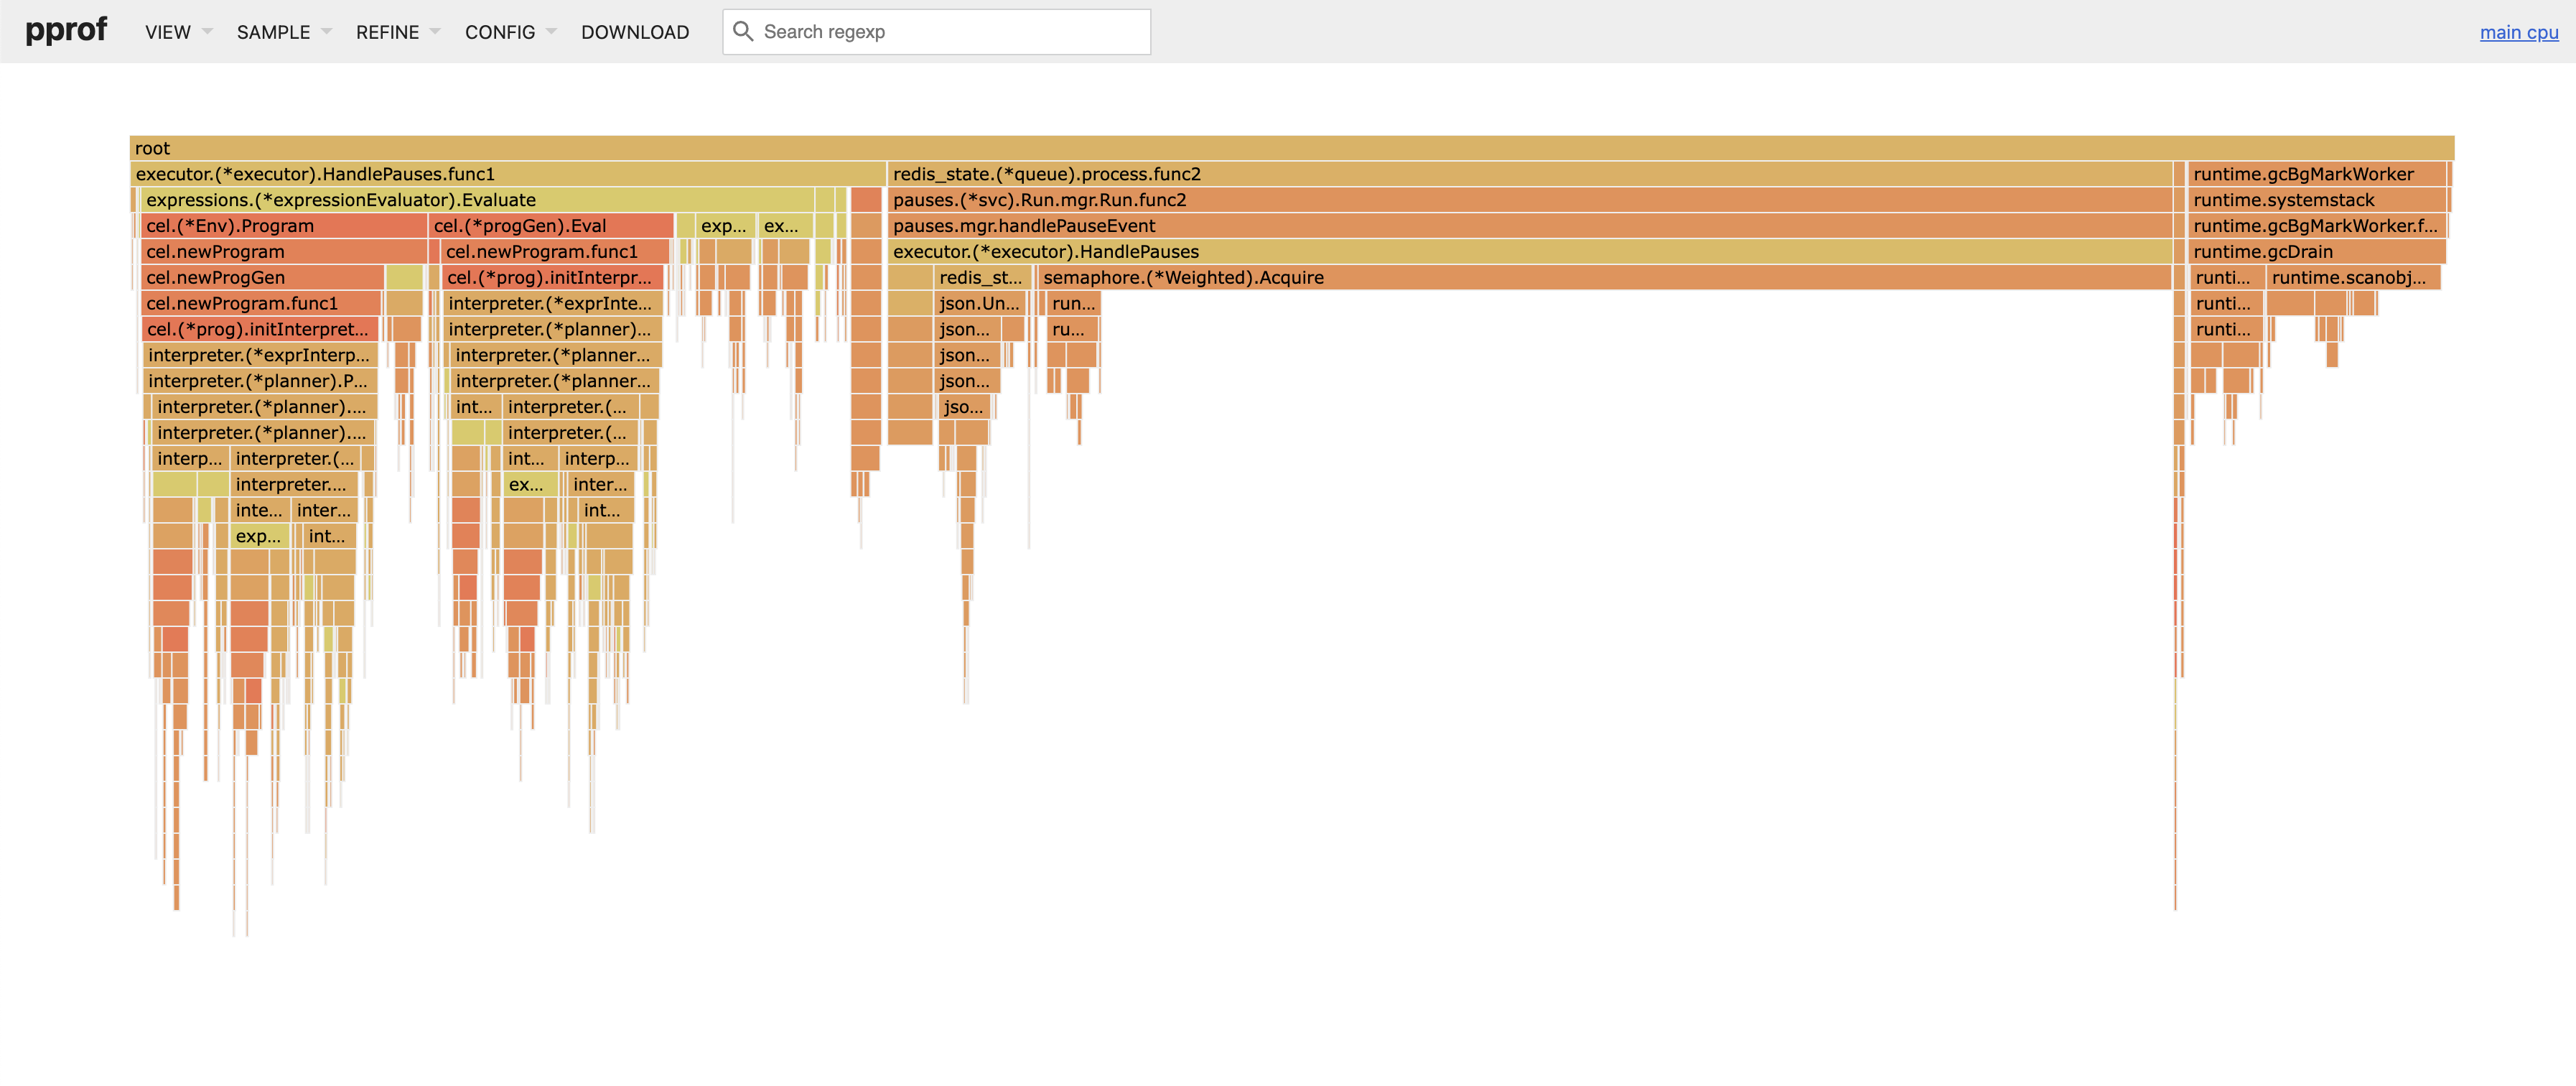Select runtime.gcBgMarkWorker frame
Viewport: 2576px width, 1086px height.
(x=2316, y=174)
